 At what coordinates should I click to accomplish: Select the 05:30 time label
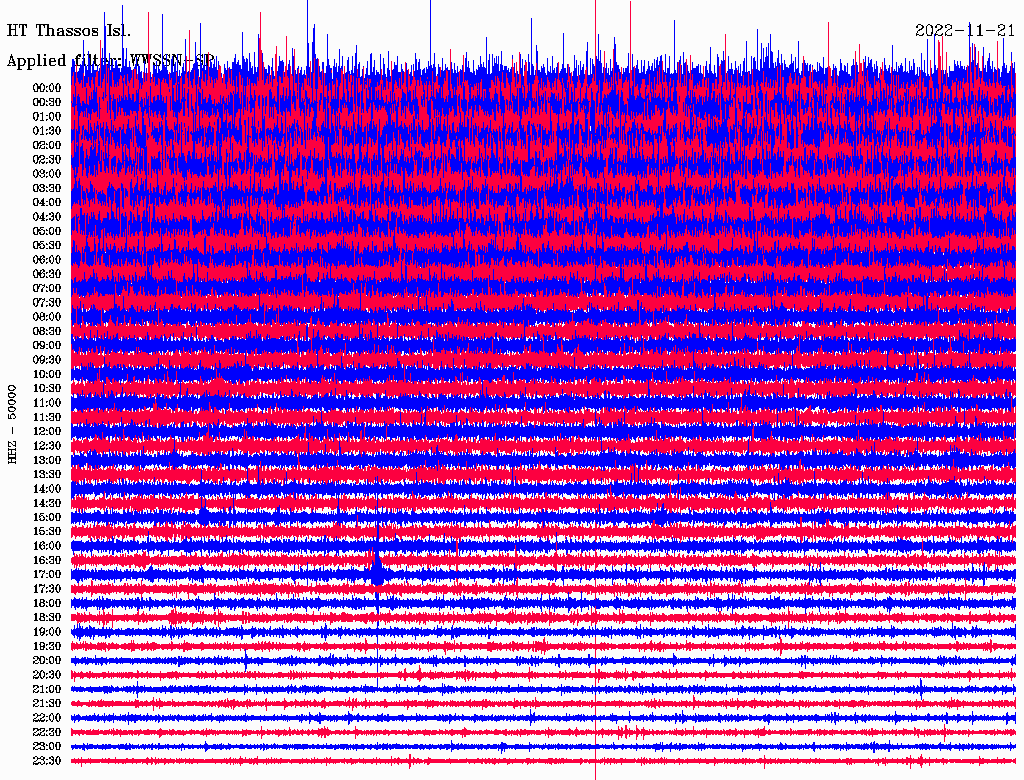pyautogui.click(x=47, y=246)
